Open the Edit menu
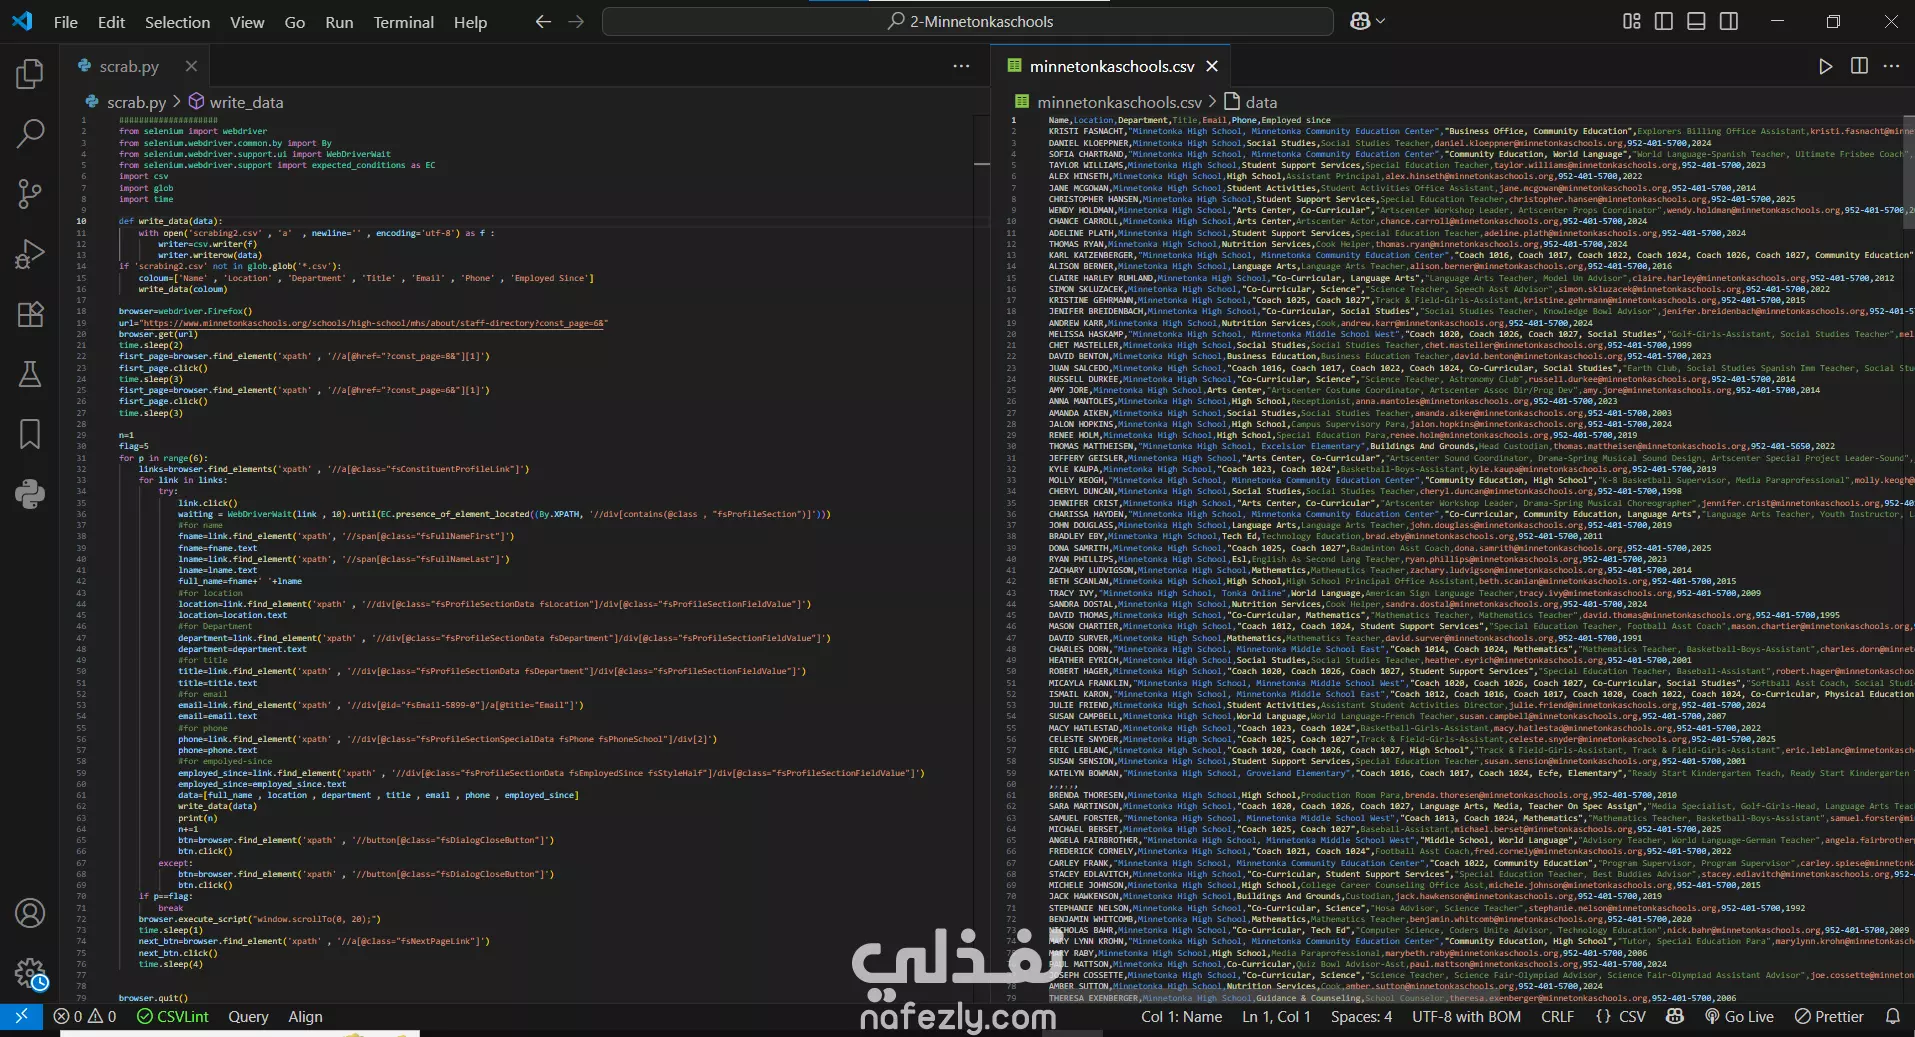This screenshot has width=1915, height=1037. [x=111, y=22]
